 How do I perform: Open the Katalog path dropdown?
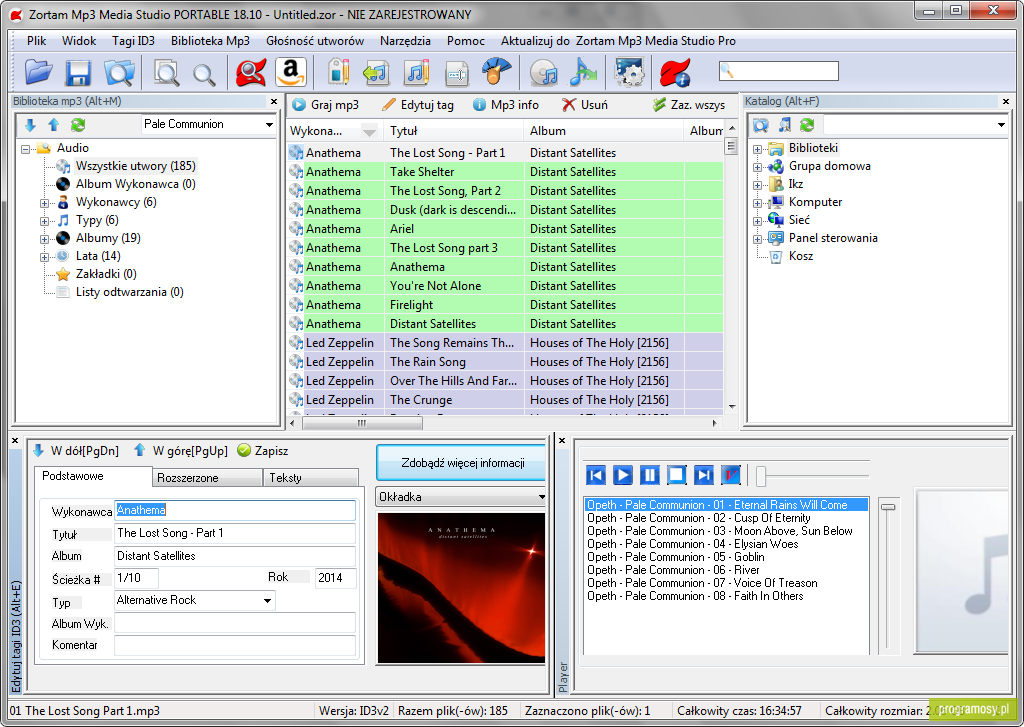pos(1001,125)
